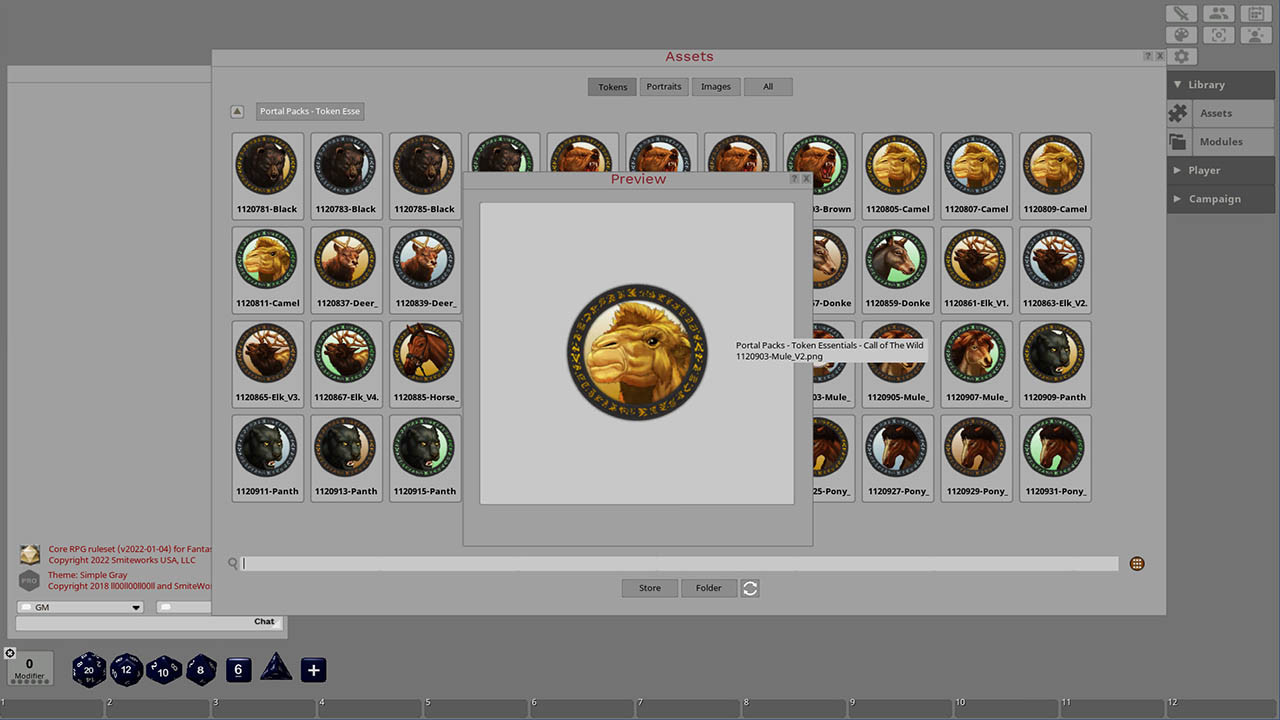Open the character selection icon

pos(1255,34)
